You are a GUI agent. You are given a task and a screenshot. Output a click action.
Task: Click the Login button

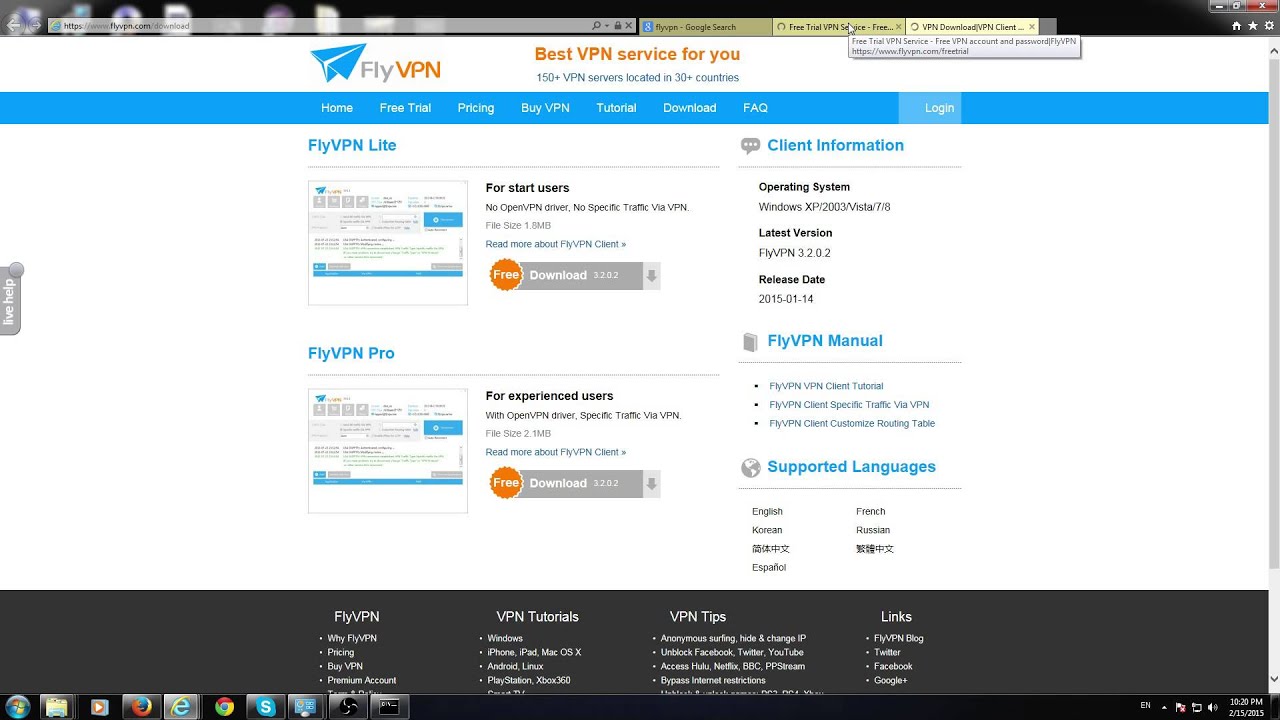930,108
